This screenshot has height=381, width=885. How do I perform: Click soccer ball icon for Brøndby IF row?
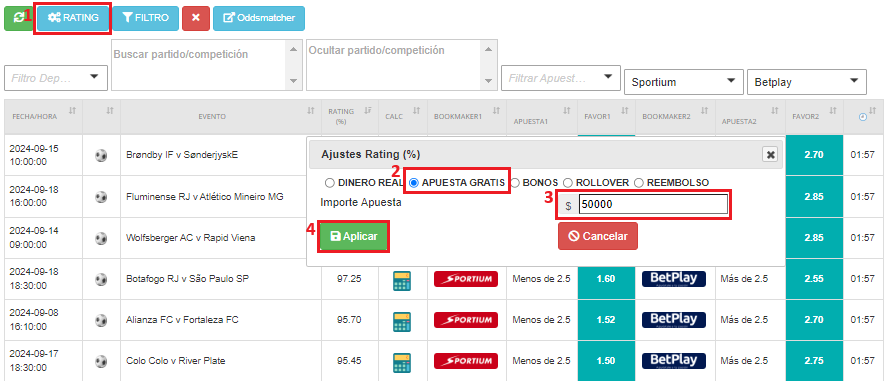coord(101,155)
